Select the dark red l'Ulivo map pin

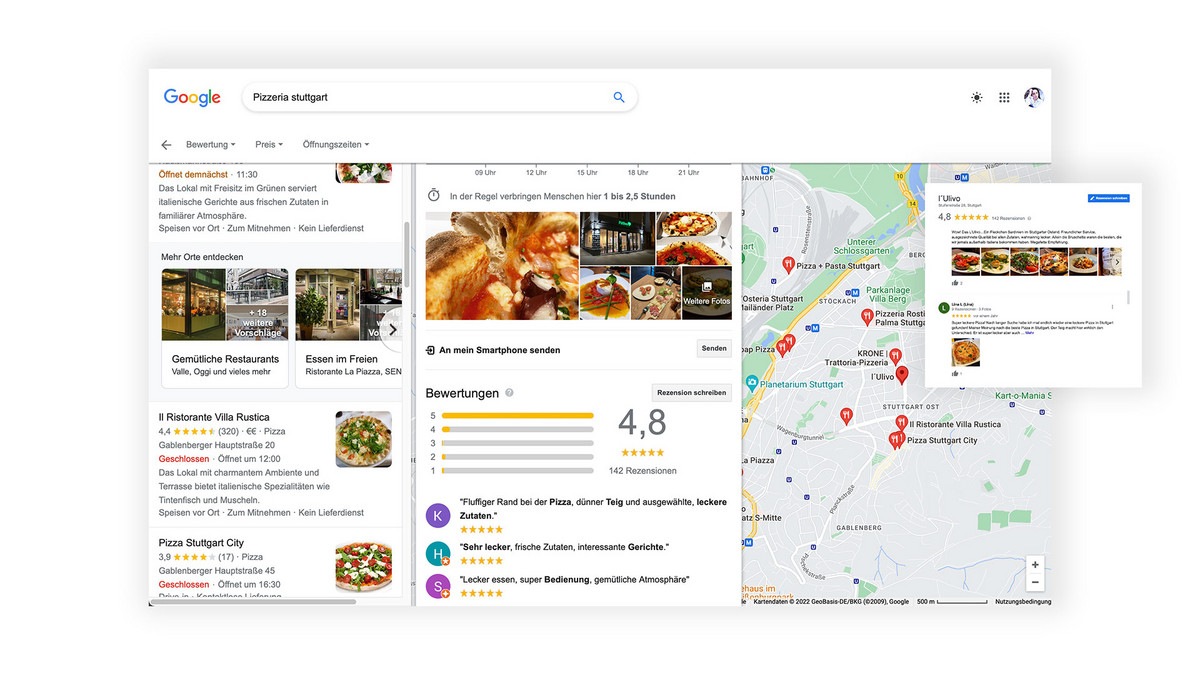pos(902,375)
